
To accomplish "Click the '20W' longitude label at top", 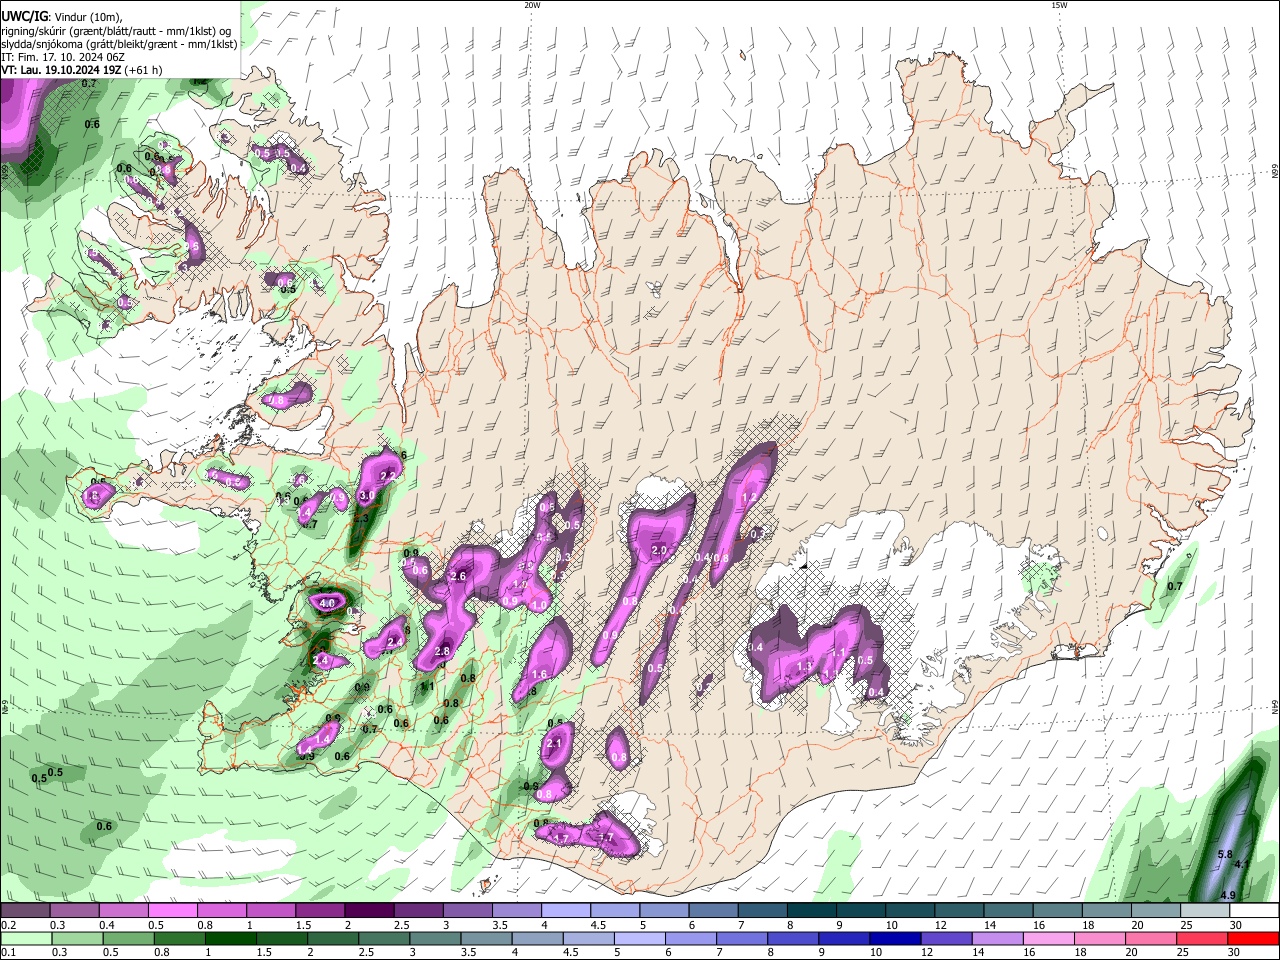I will (532, 5).
